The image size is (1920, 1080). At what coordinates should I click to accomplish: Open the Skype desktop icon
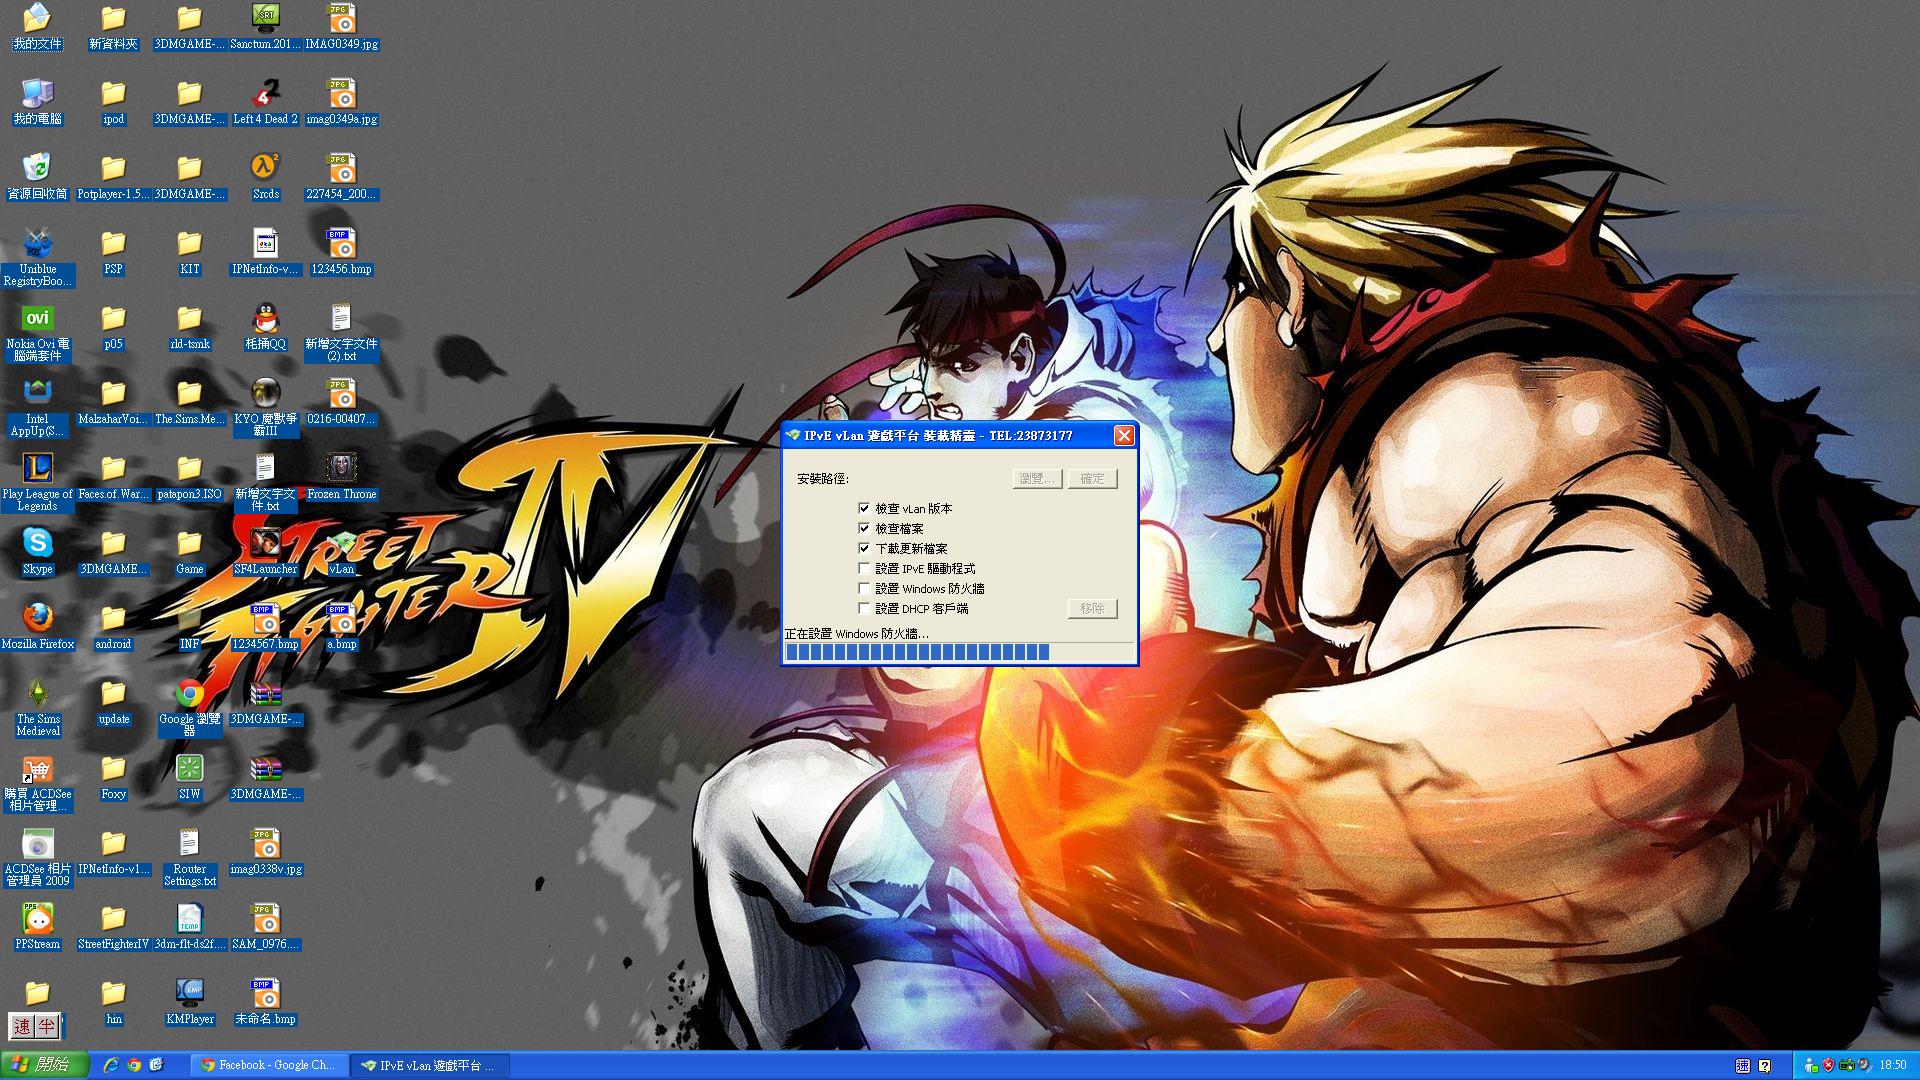[x=38, y=544]
